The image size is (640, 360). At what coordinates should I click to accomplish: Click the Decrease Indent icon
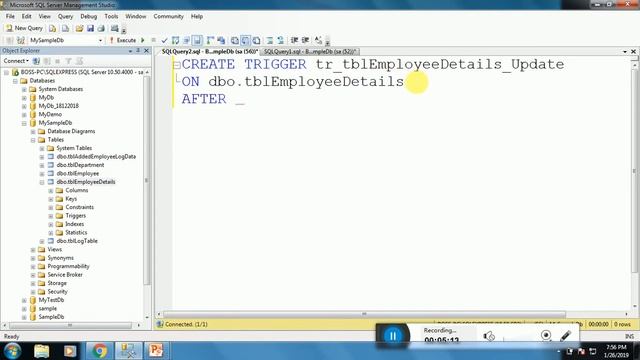(294, 40)
